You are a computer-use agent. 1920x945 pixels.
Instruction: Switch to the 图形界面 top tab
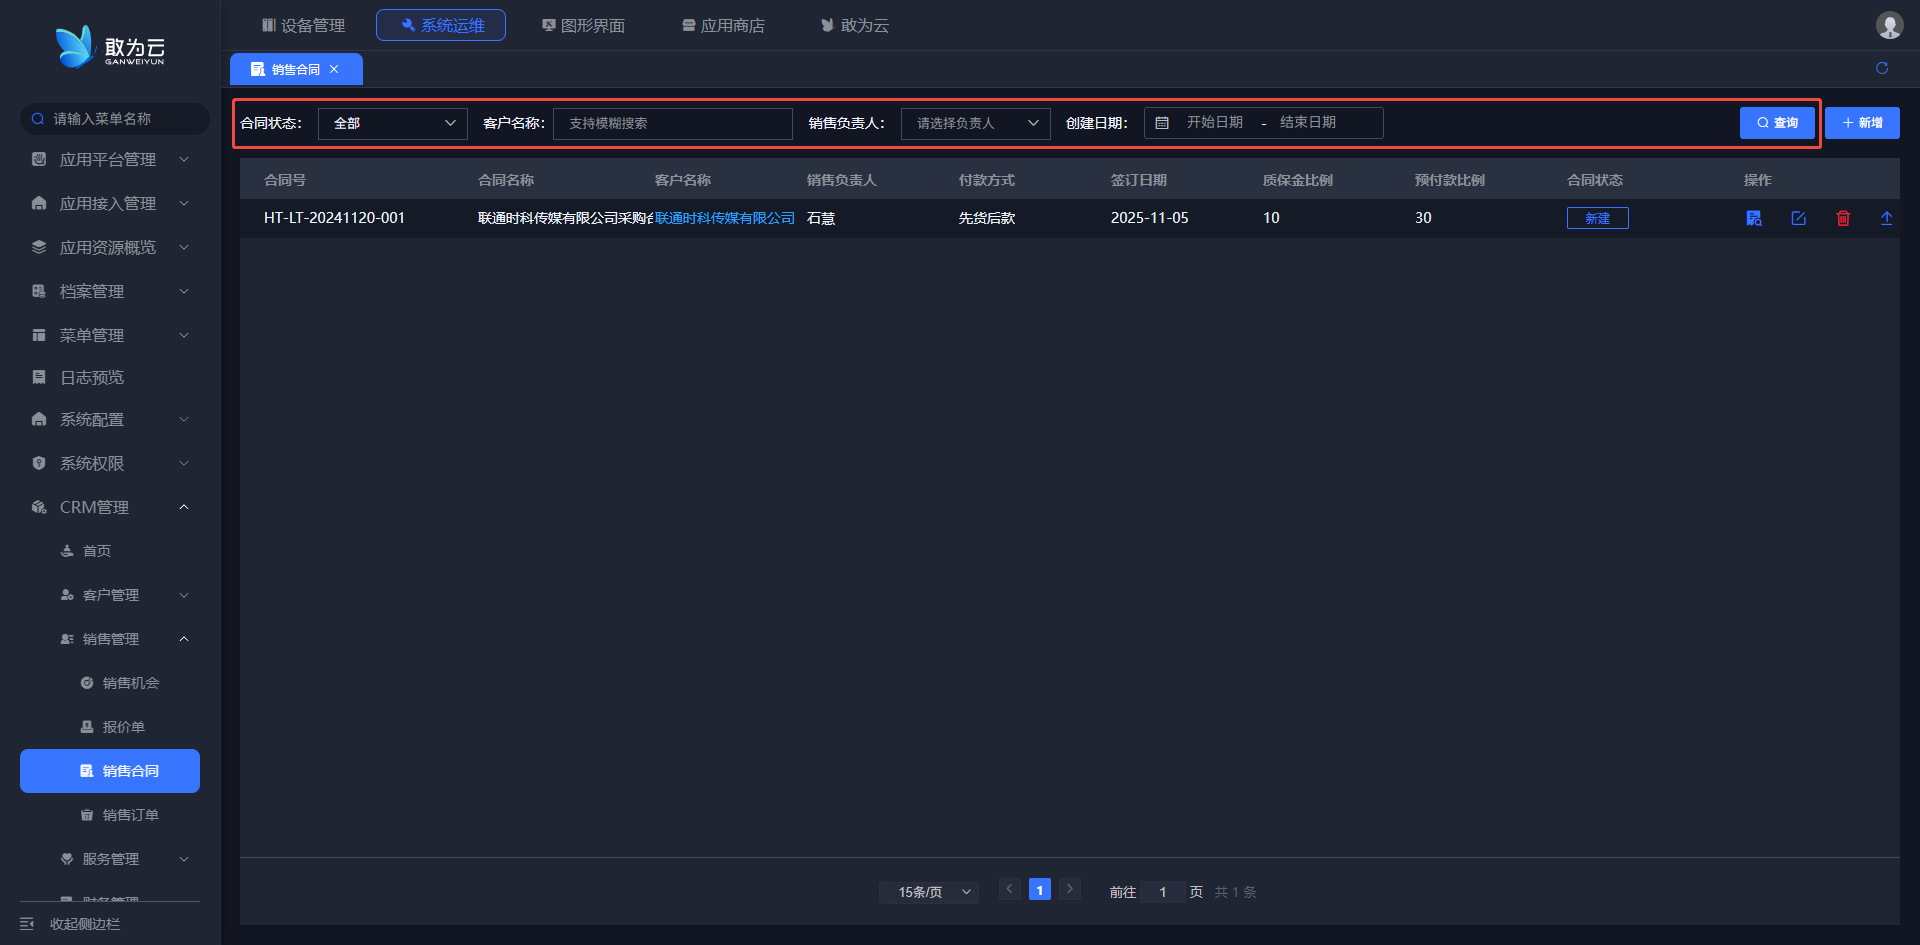point(583,25)
